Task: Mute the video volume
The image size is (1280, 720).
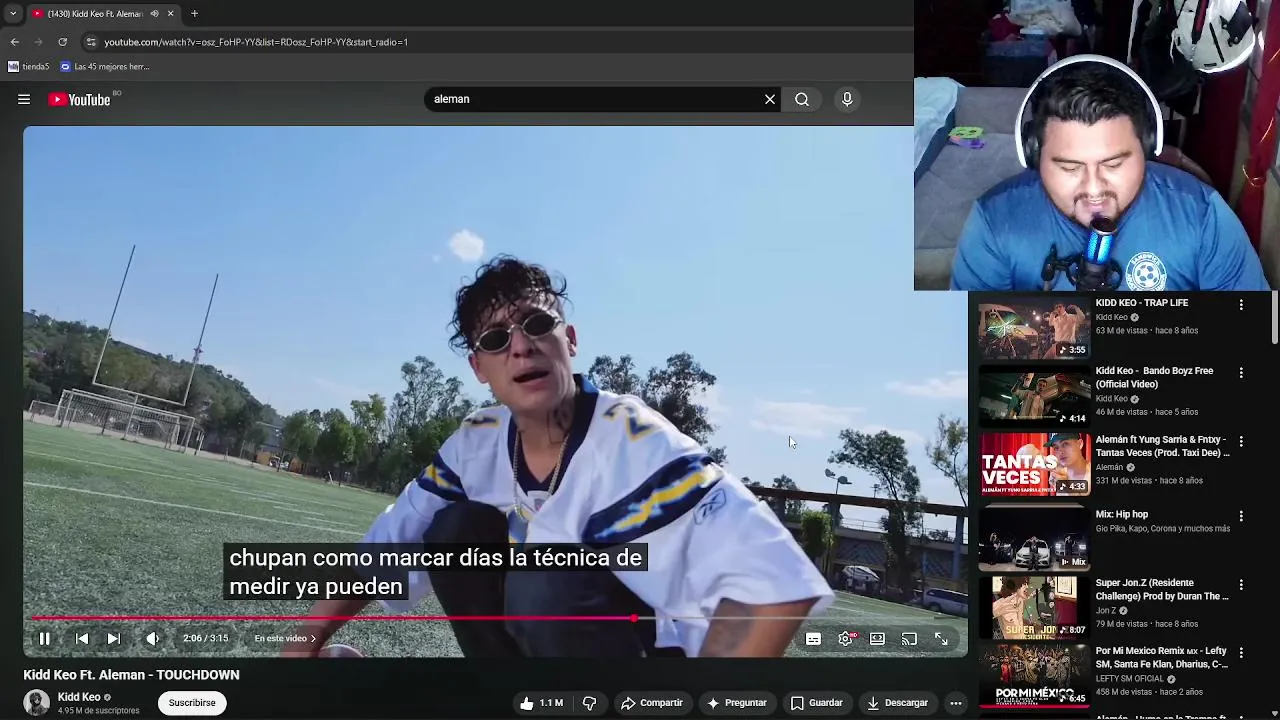Action: (152, 638)
